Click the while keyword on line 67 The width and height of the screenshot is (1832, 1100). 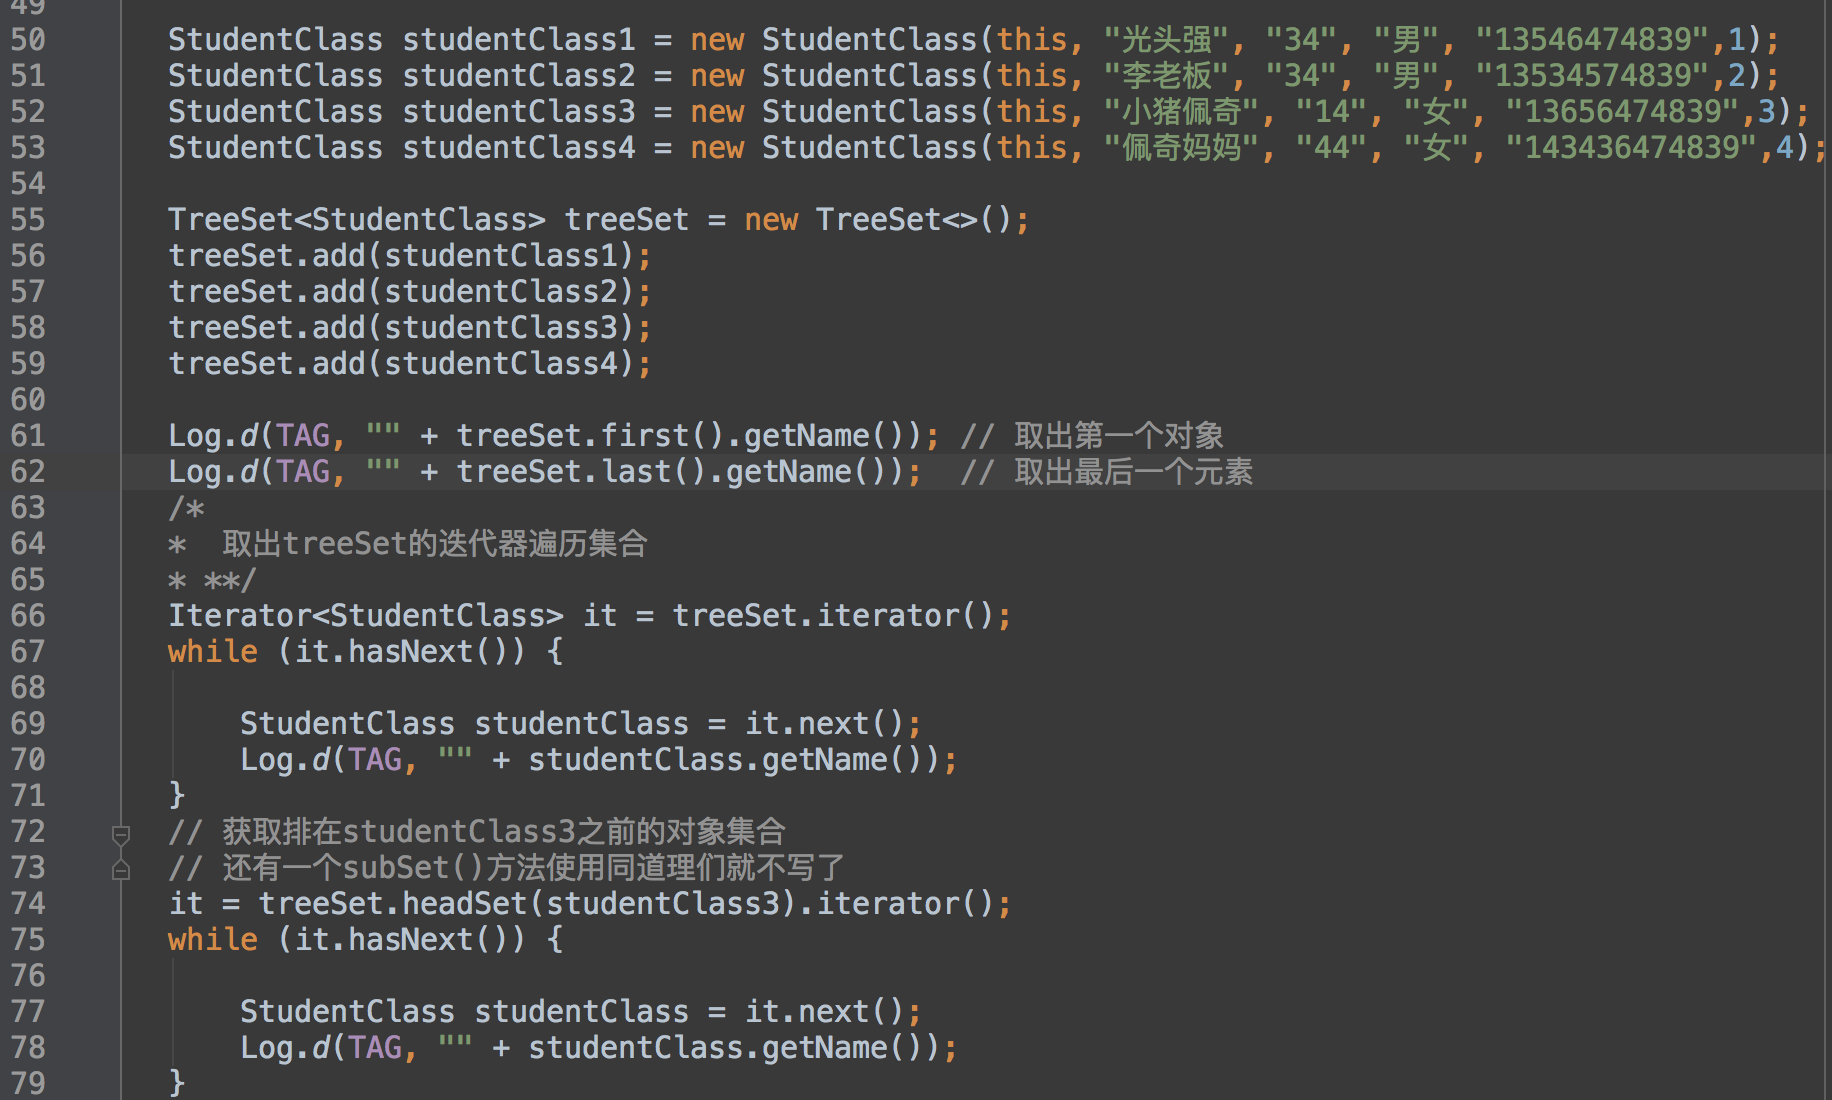point(213,652)
